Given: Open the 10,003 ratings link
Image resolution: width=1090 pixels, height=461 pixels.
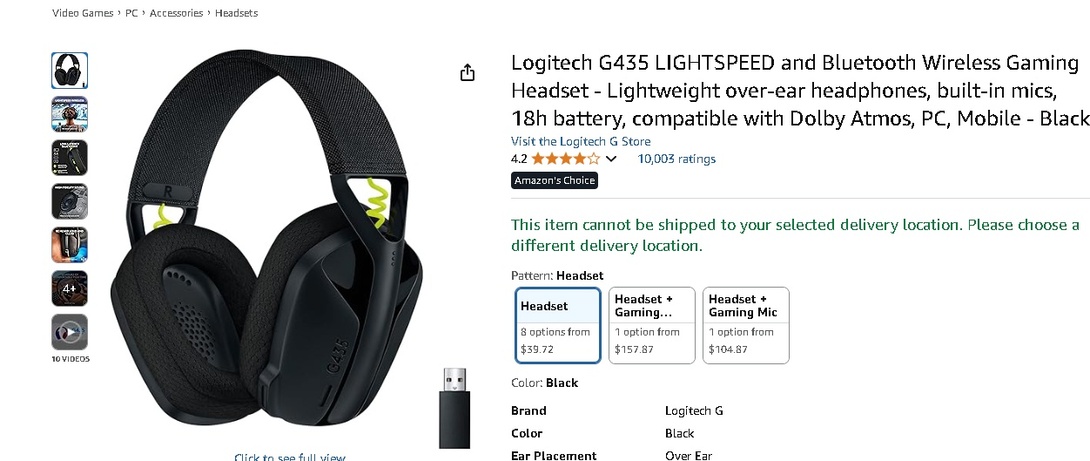Looking at the screenshot, I should (676, 159).
